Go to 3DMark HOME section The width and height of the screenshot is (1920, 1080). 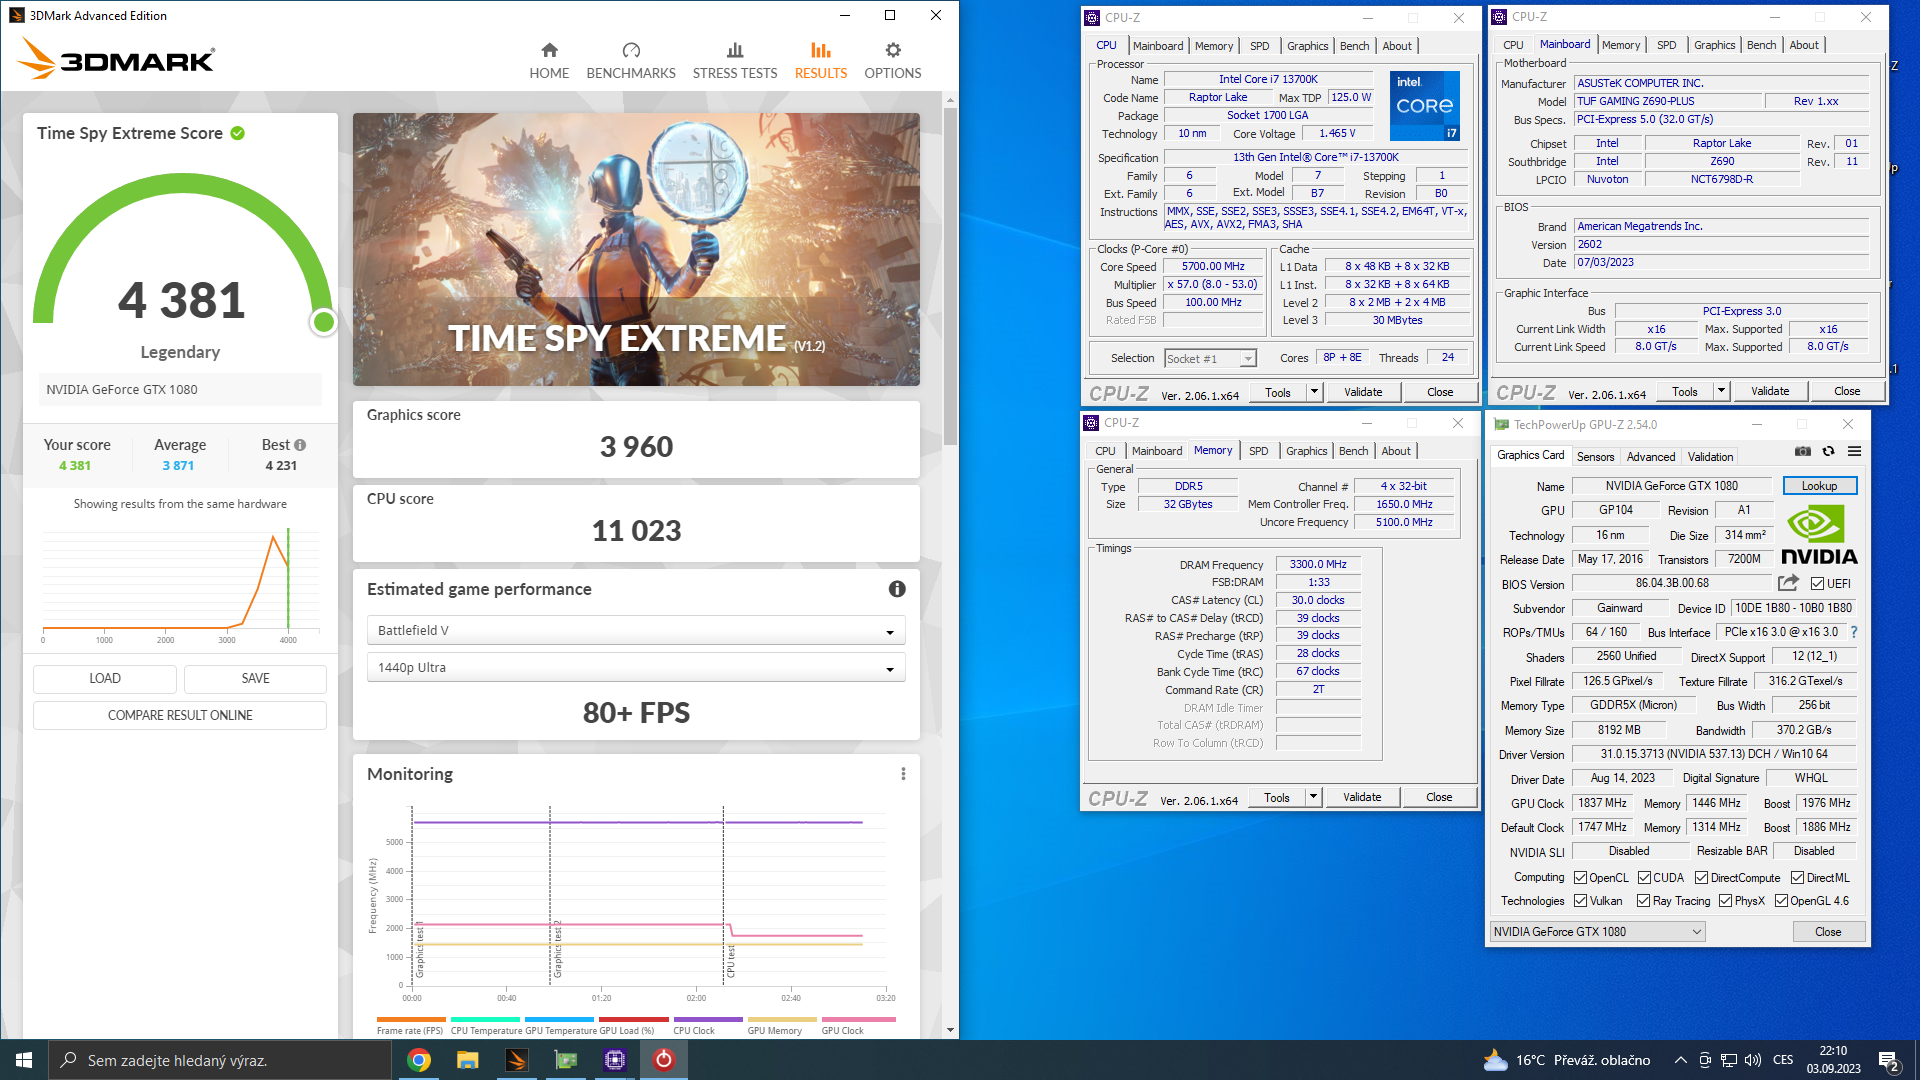(x=549, y=60)
